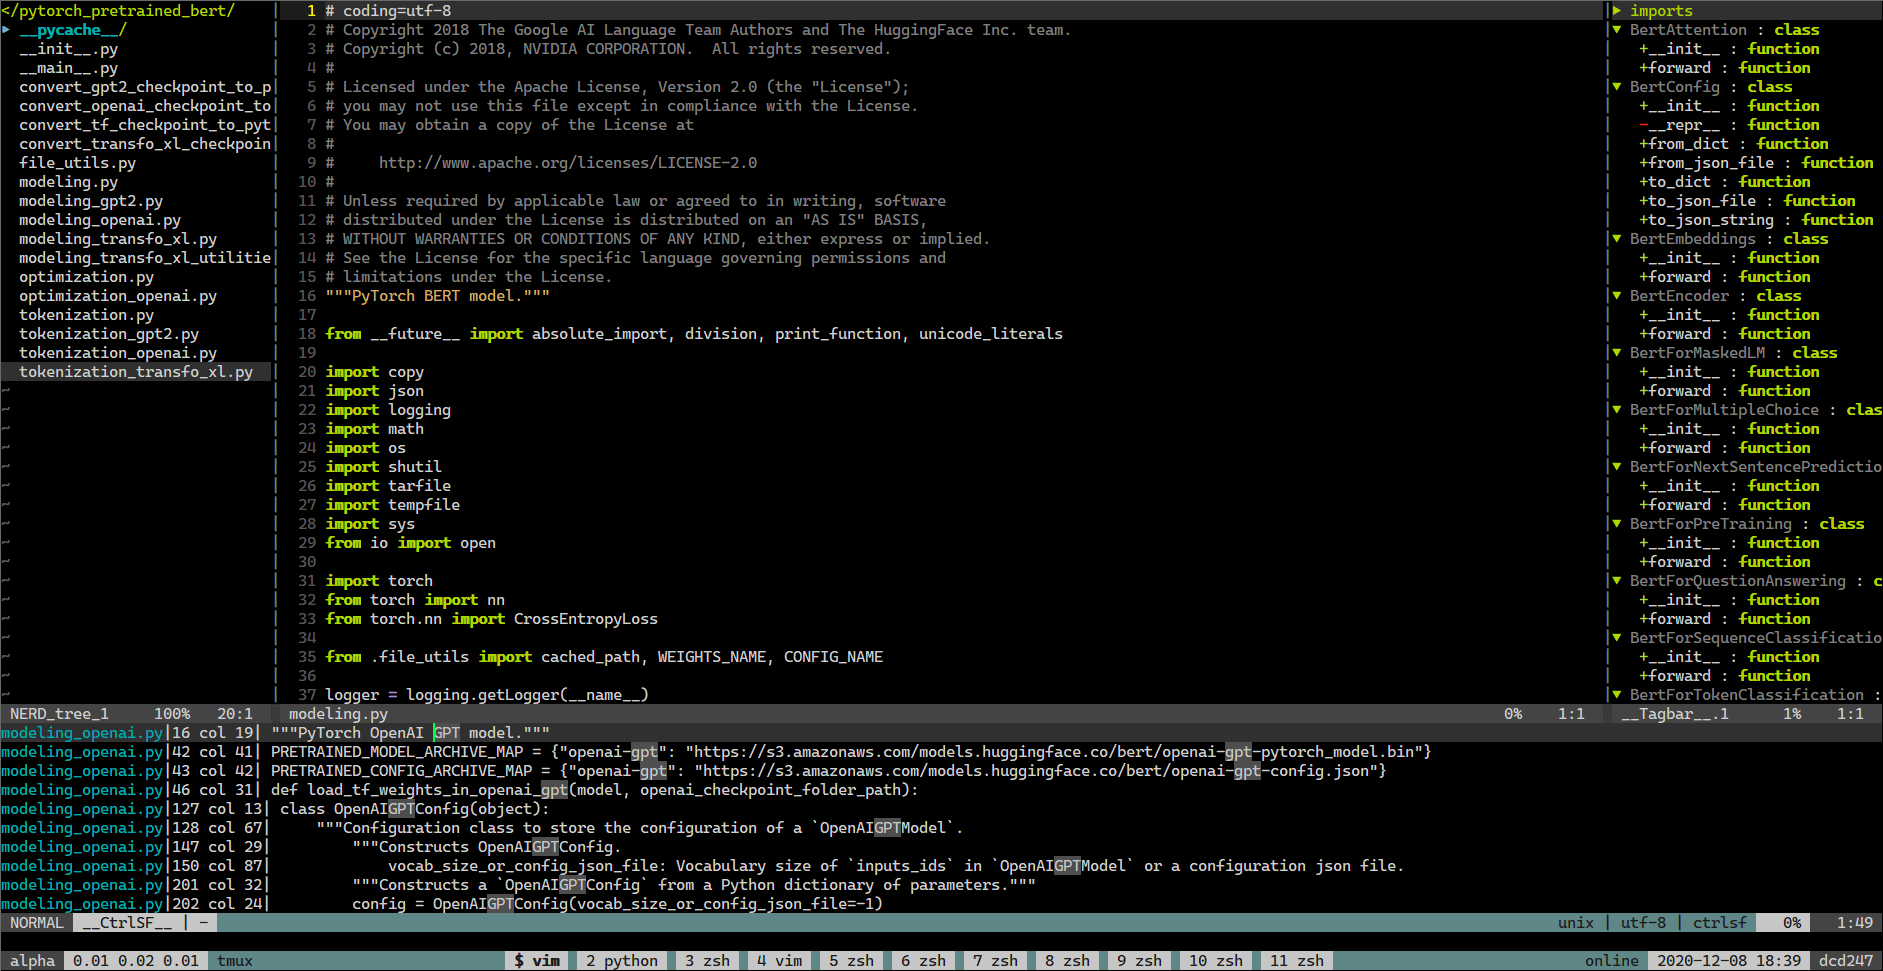This screenshot has height=971, width=1883.
Task: Jump to BertAttention forward function tag
Action: pos(1725,68)
